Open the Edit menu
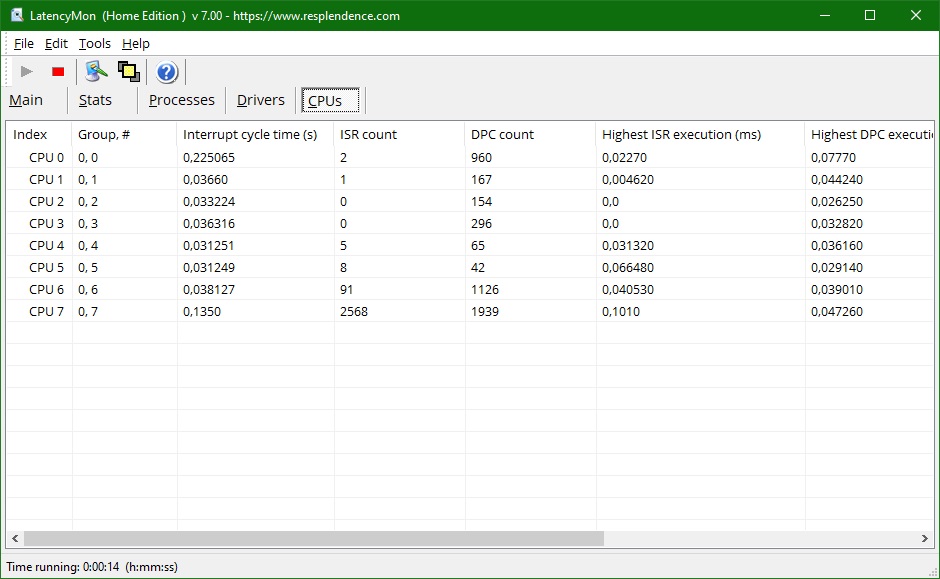This screenshot has height=579, width=940. (x=56, y=44)
